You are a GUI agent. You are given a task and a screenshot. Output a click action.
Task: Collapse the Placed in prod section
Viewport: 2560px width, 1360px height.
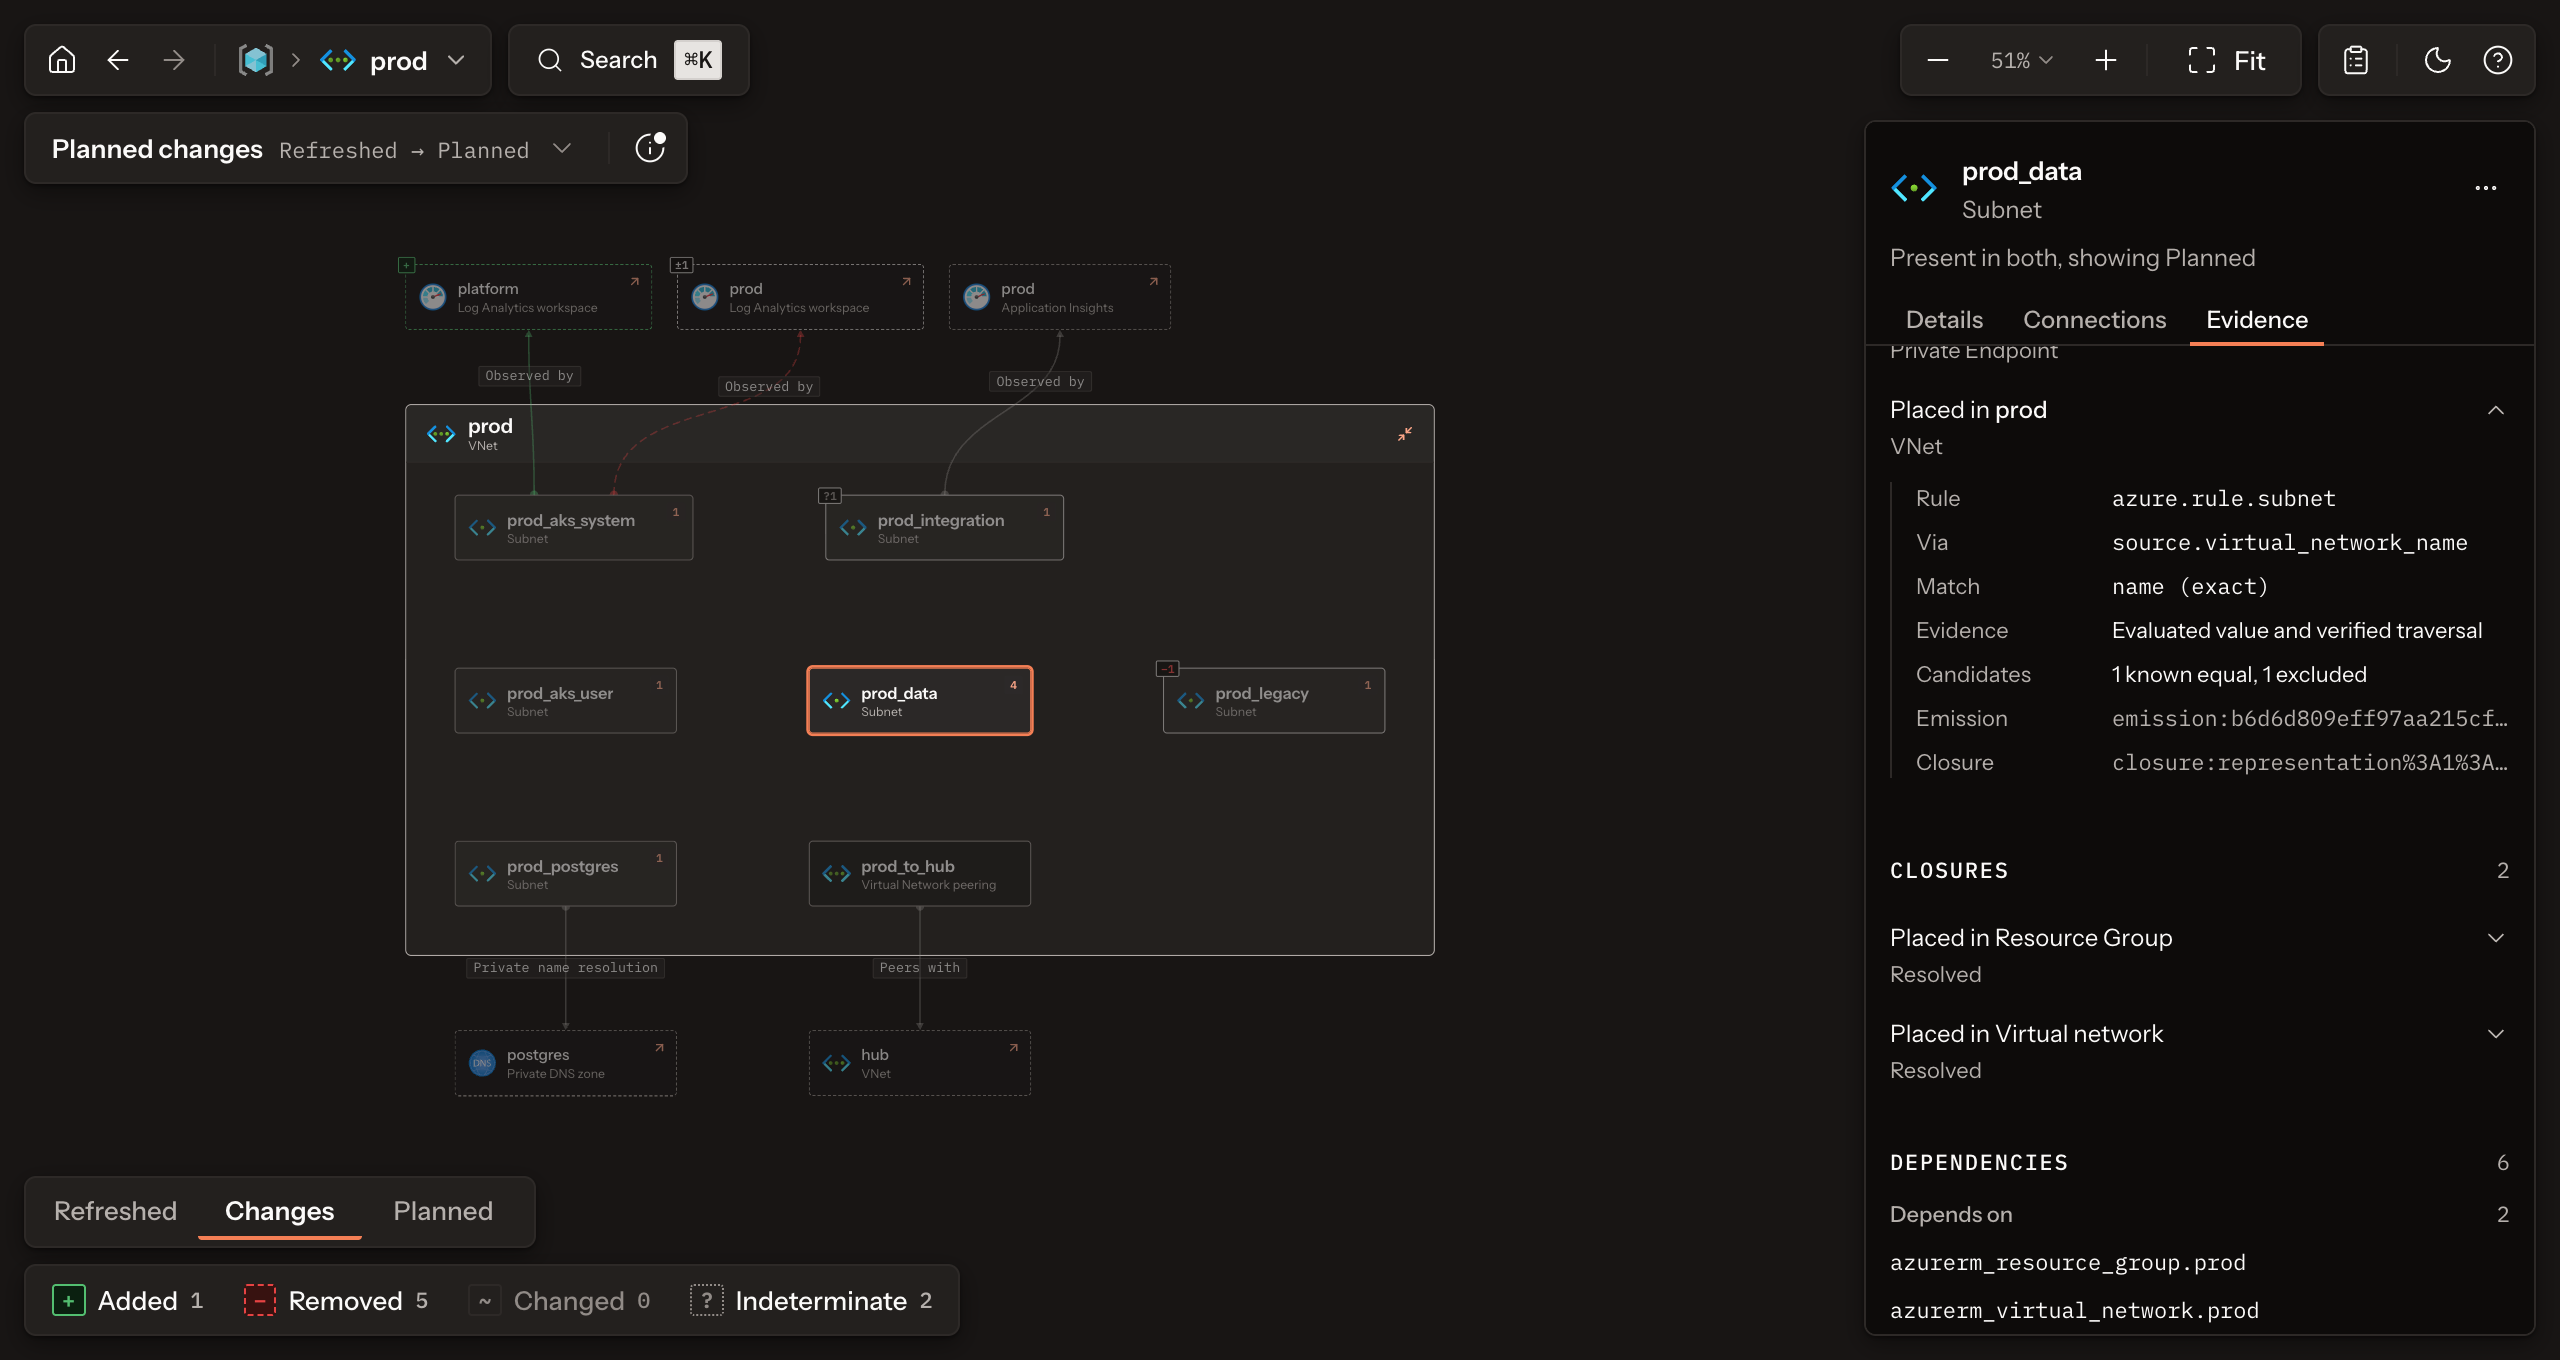pos(2496,410)
